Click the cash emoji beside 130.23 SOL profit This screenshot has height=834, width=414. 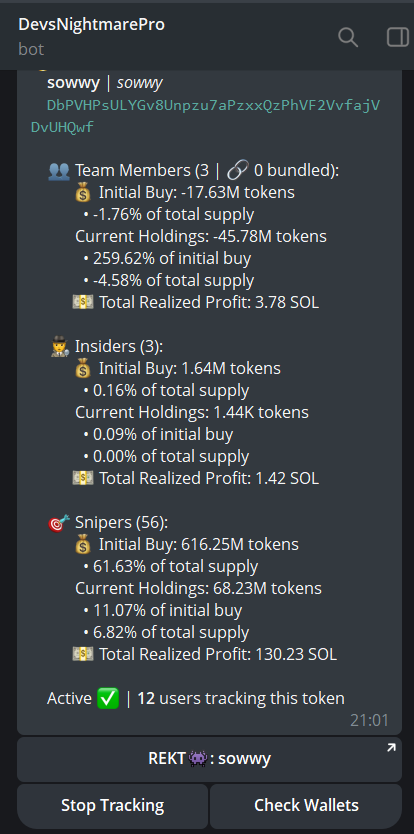coord(83,654)
